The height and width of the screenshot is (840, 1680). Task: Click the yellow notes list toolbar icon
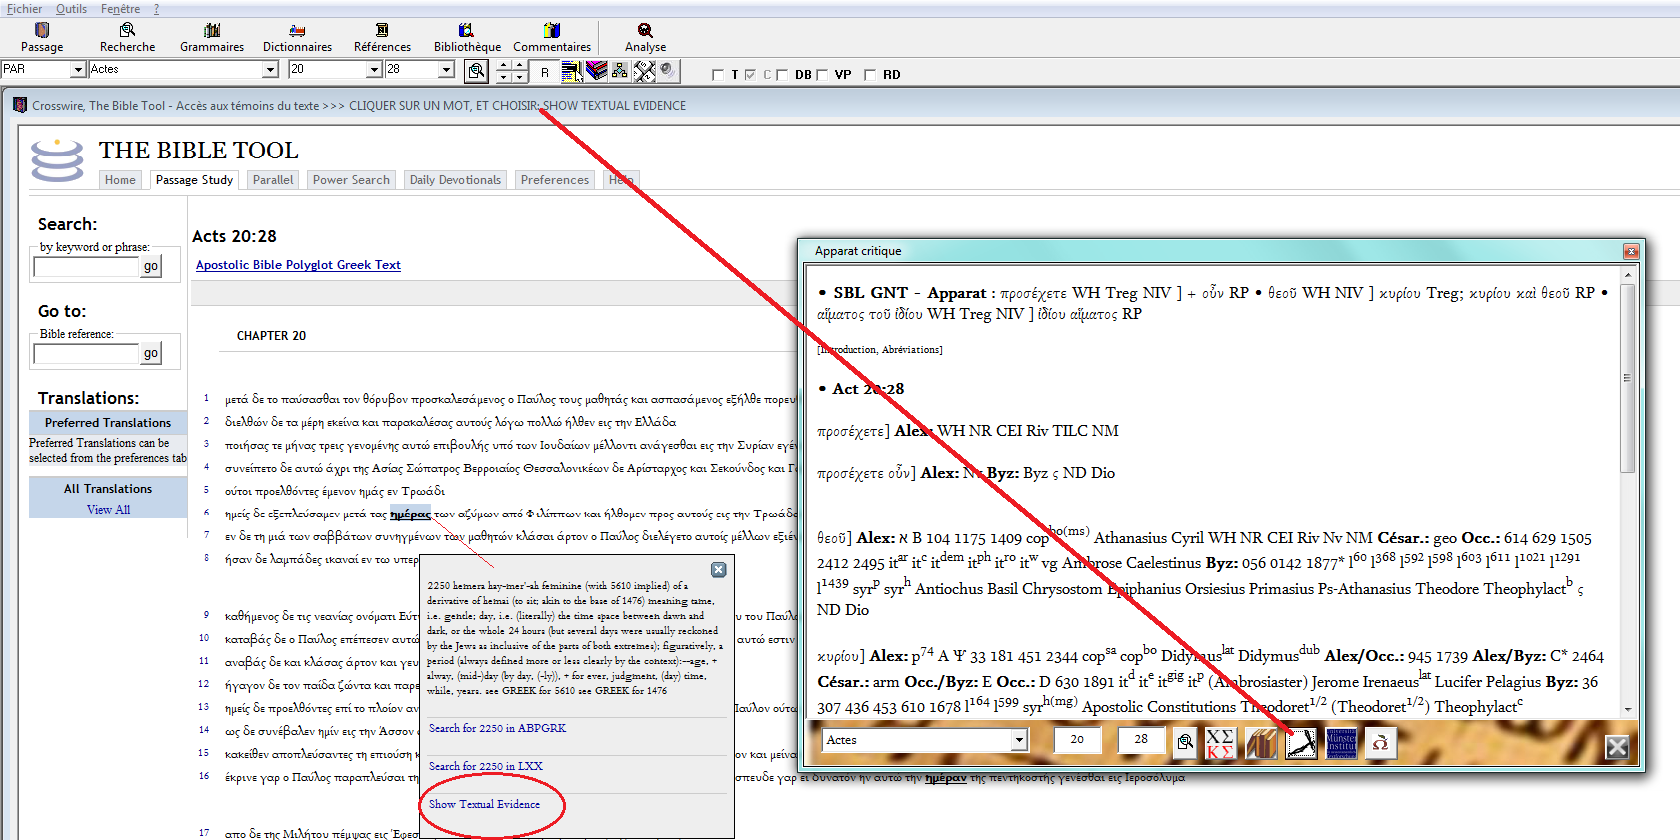pyautogui.click(x=572, y=71)
